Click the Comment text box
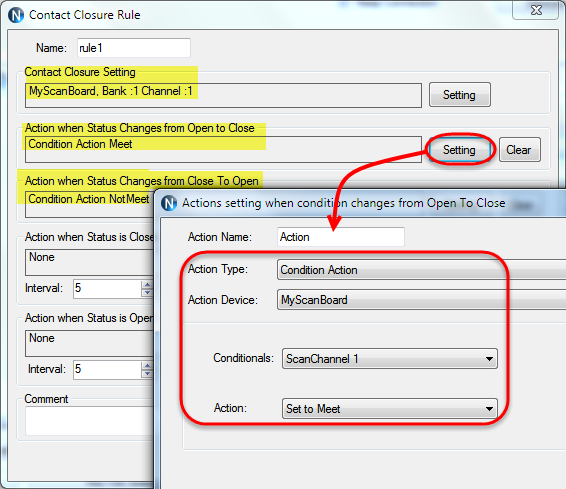The width and height of the screenshot is (566, 489). click(90, 421)
